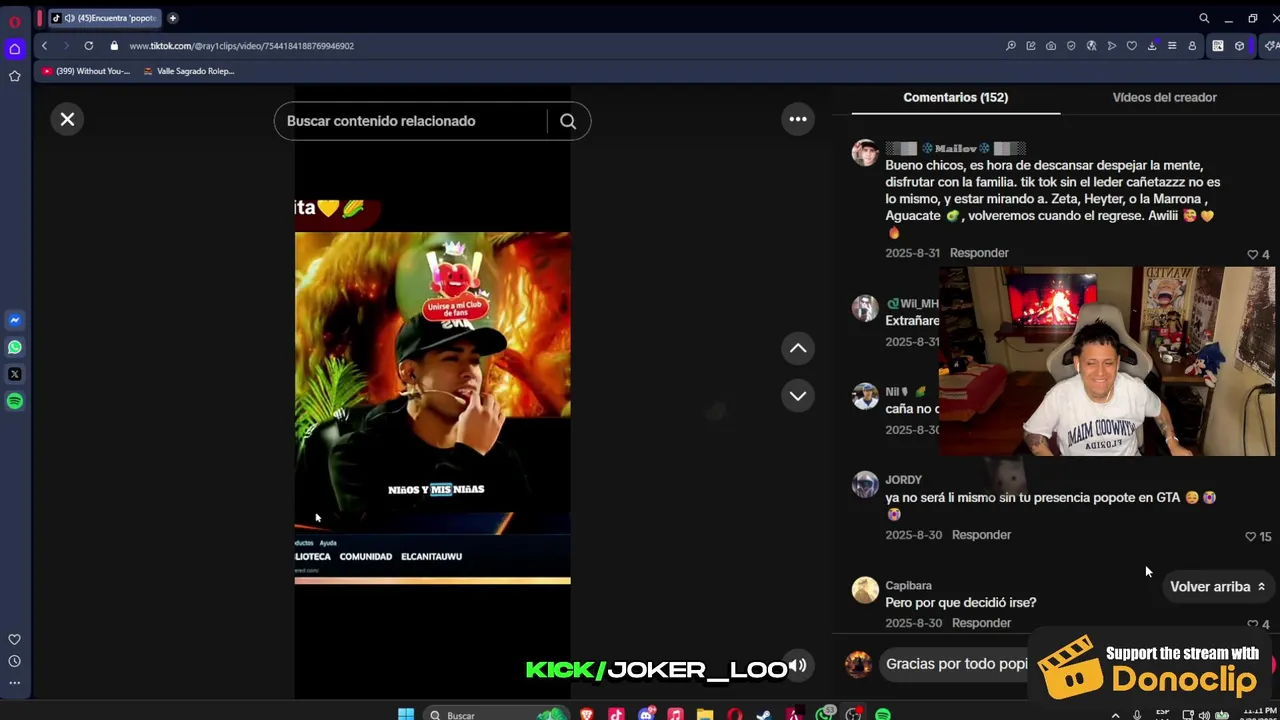Add page to bookmarks heart icon

pyautogui.click(x=1131, y=46)
